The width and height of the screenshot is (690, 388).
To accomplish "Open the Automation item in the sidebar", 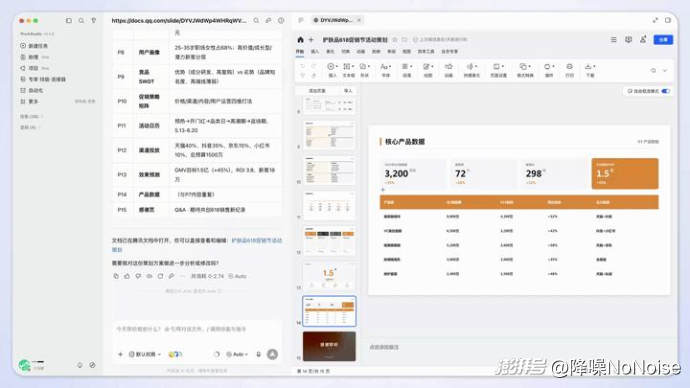I will pos(32,90).
